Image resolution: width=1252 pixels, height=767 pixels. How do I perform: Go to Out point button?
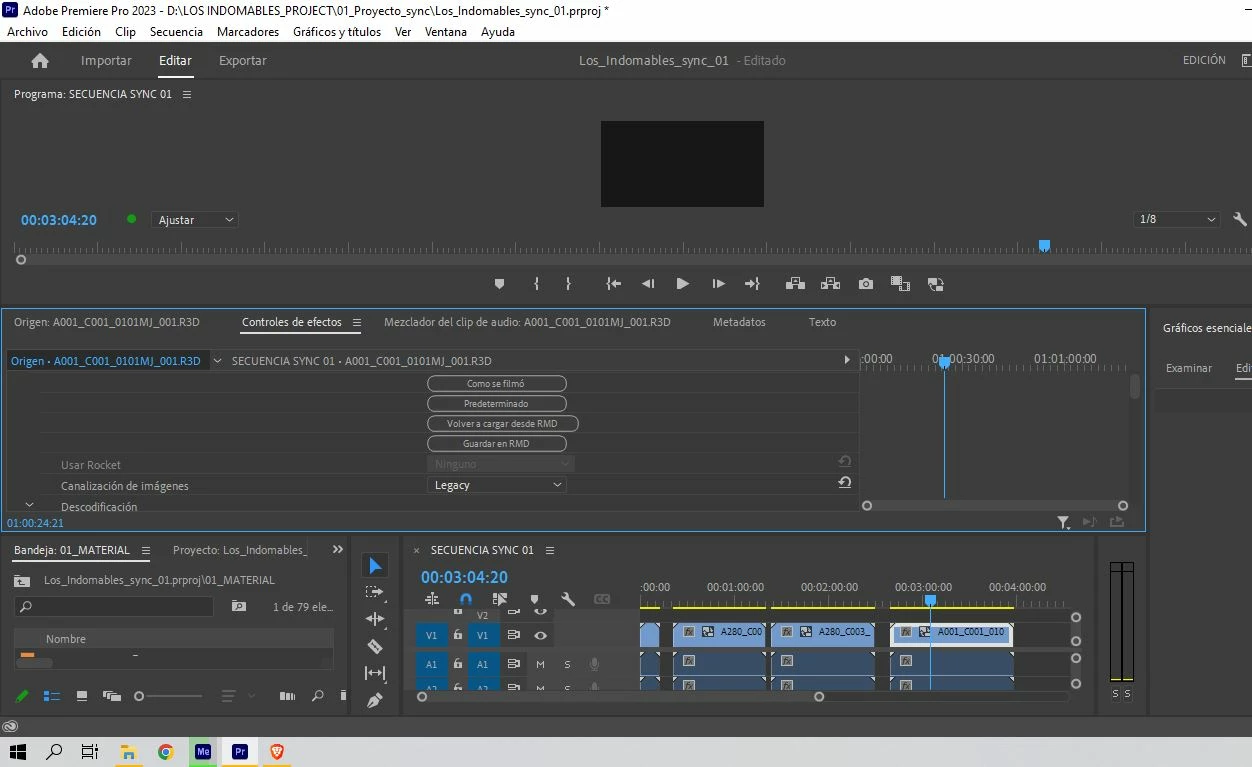(x=752, y=284)
